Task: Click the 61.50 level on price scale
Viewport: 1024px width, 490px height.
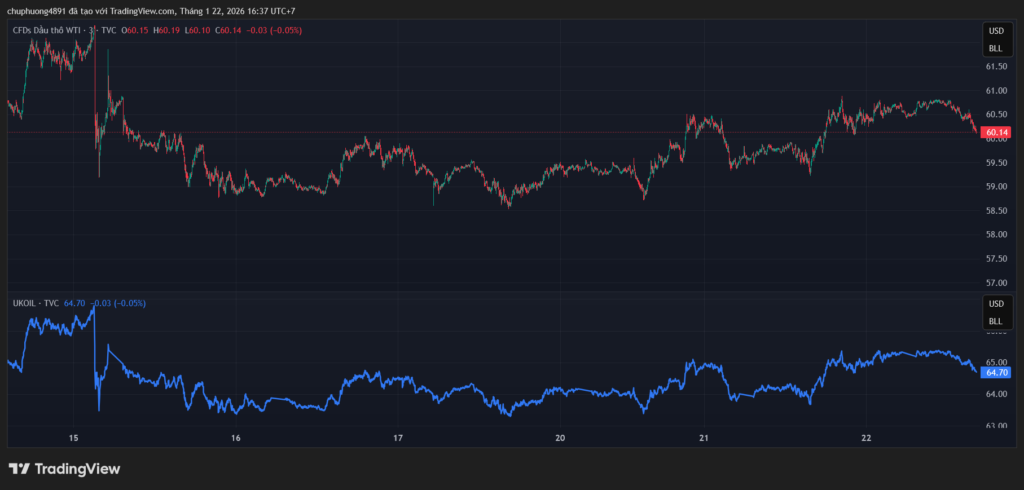Action: [x=995, y=67]
